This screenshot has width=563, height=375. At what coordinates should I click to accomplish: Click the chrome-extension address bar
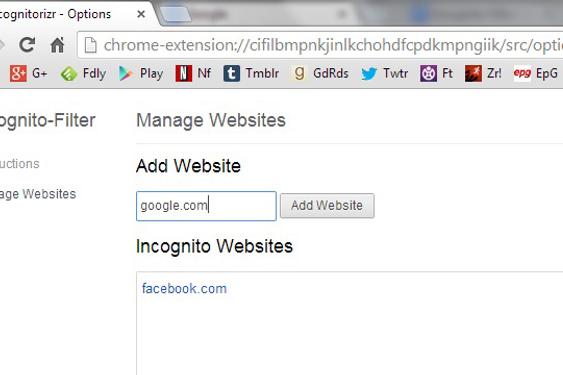[x=320, y=45]
